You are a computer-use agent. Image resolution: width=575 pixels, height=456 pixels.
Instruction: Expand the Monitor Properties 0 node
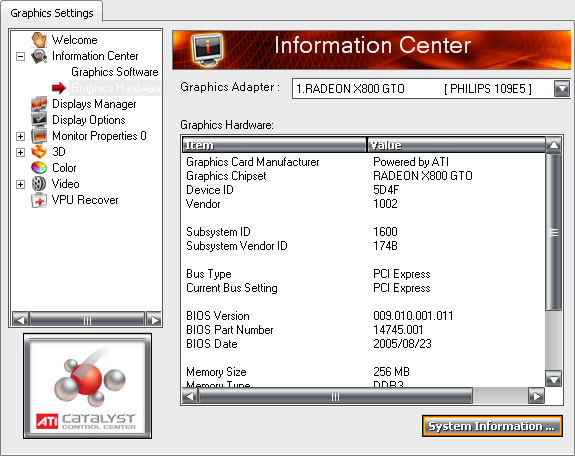pos(21,136)
